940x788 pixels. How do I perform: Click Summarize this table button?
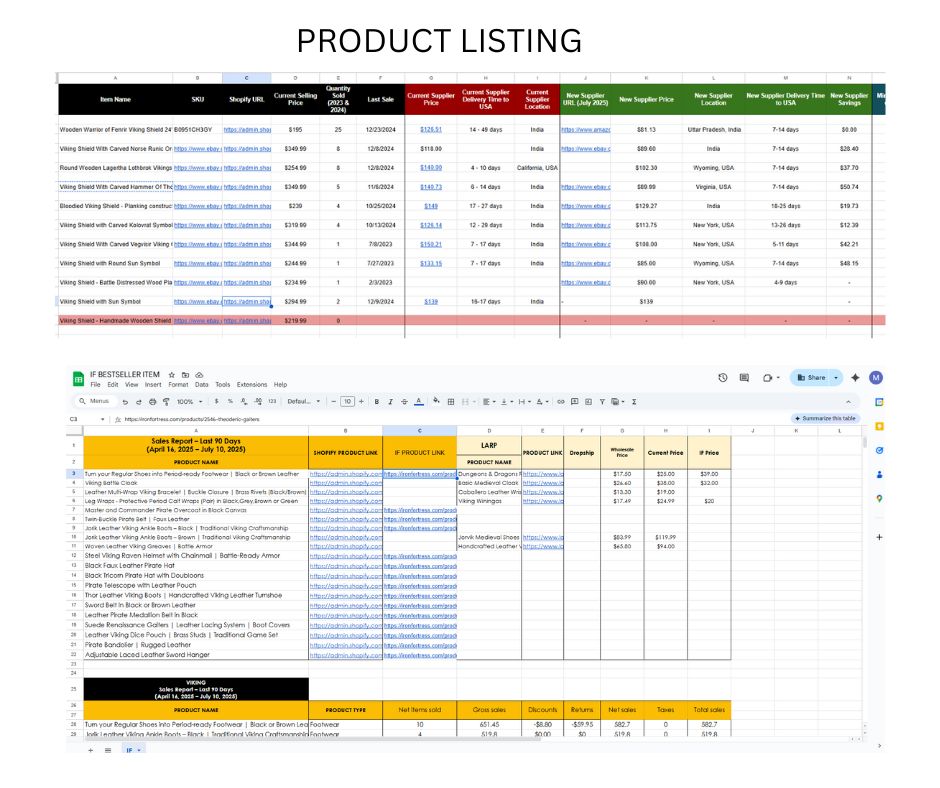click(x=825, y=418)
